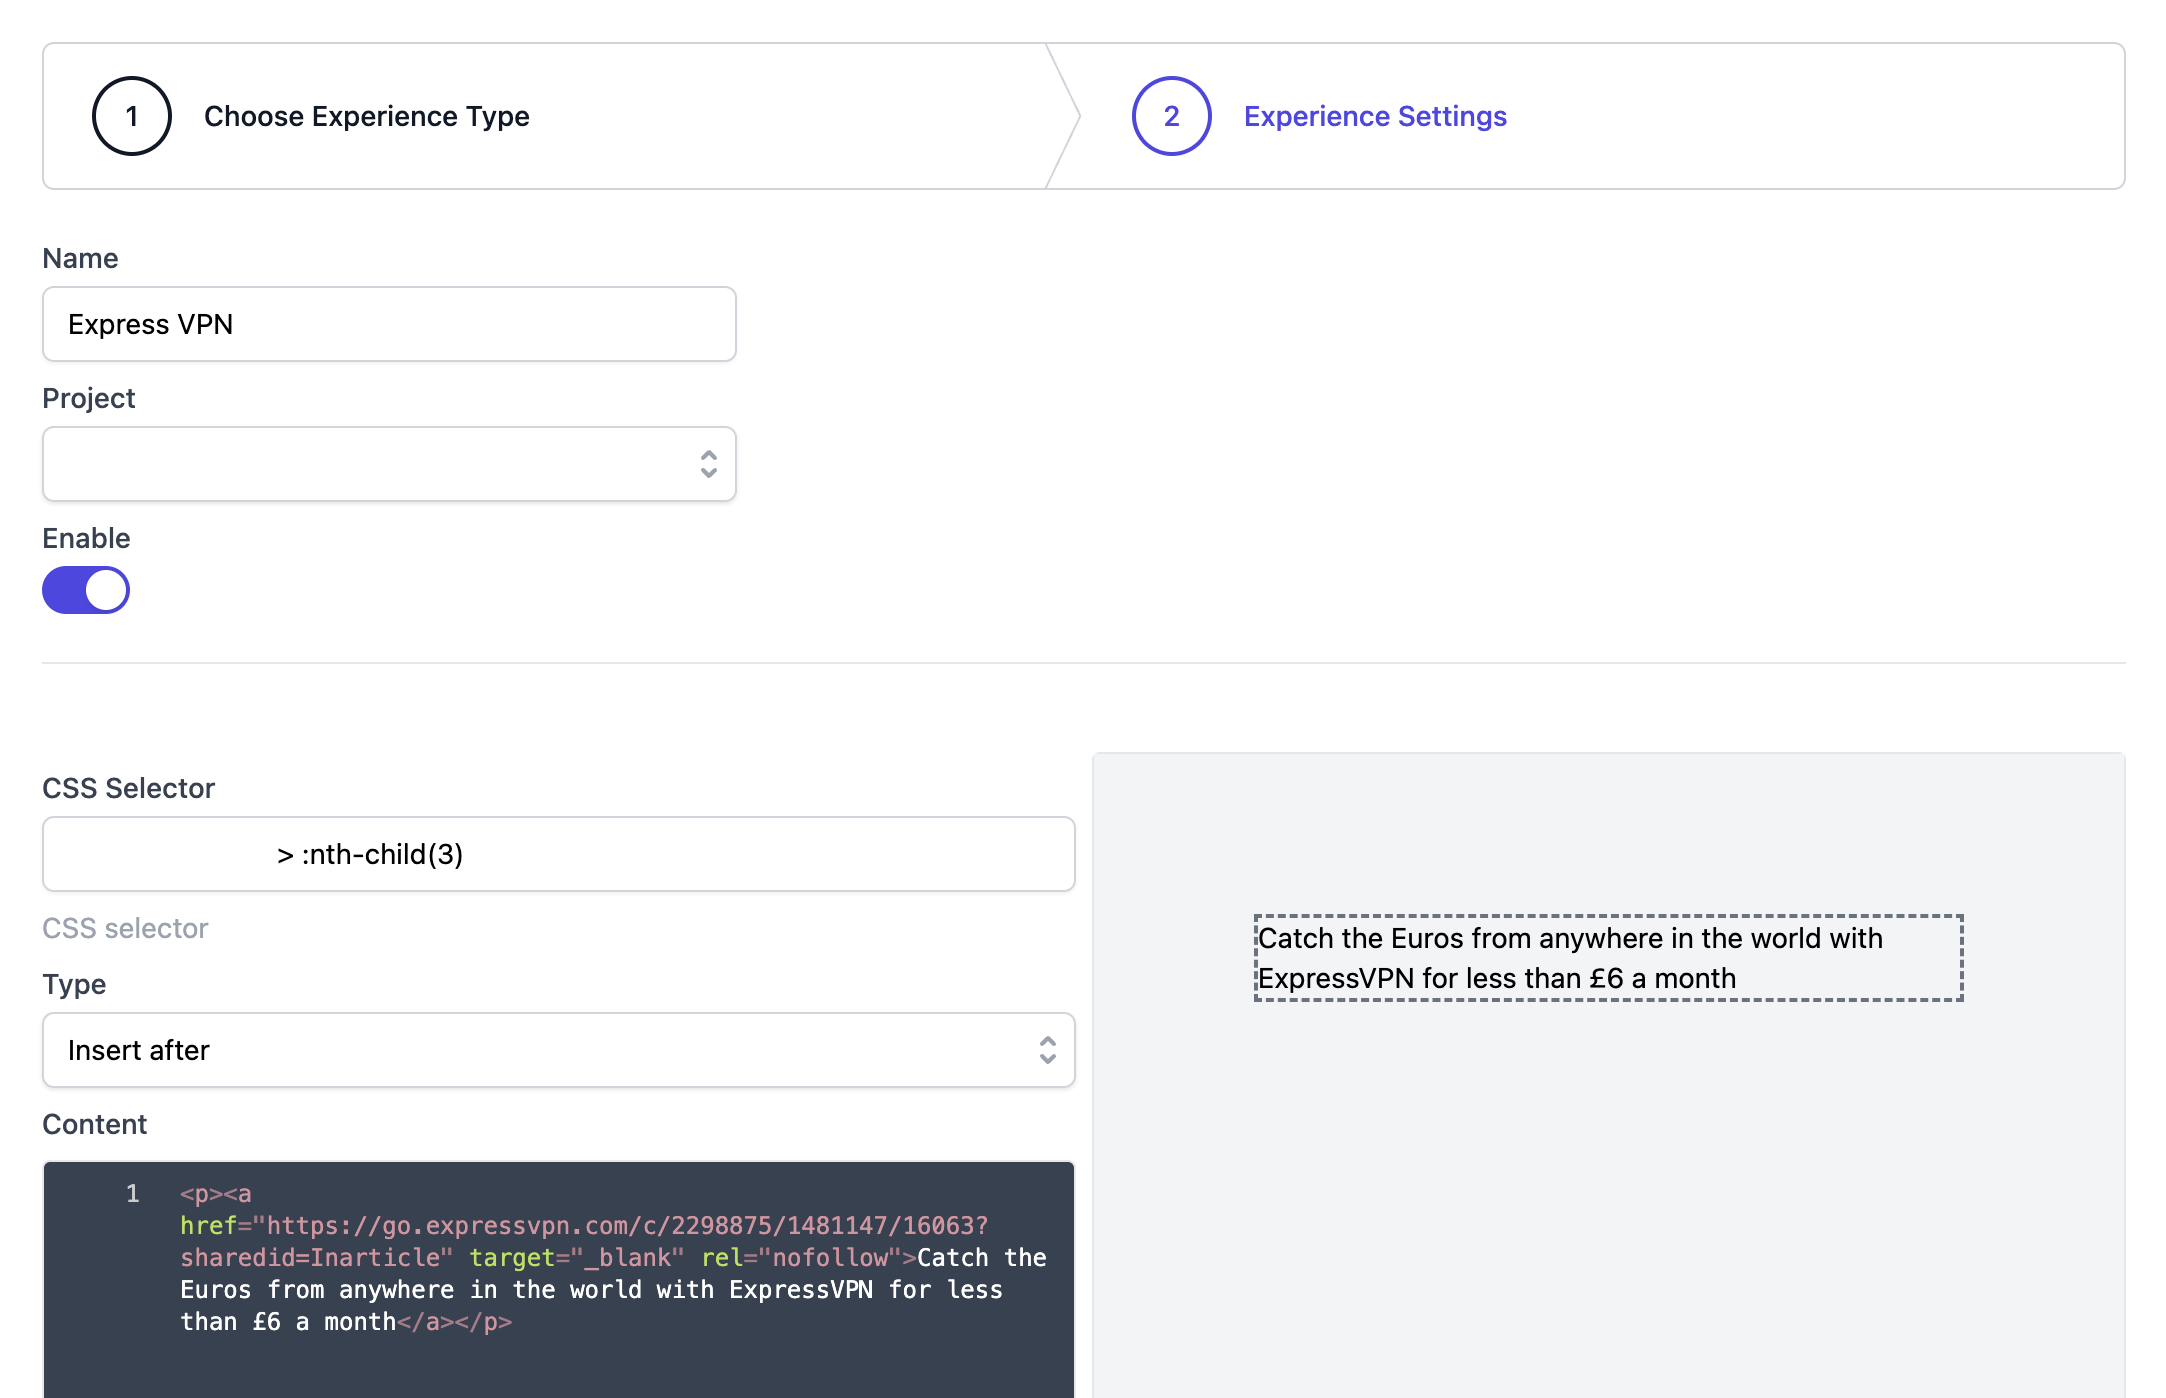2166x1398 pixels.
Task: Click the closing </a></p> tag in code
Action: [455, 1322]
